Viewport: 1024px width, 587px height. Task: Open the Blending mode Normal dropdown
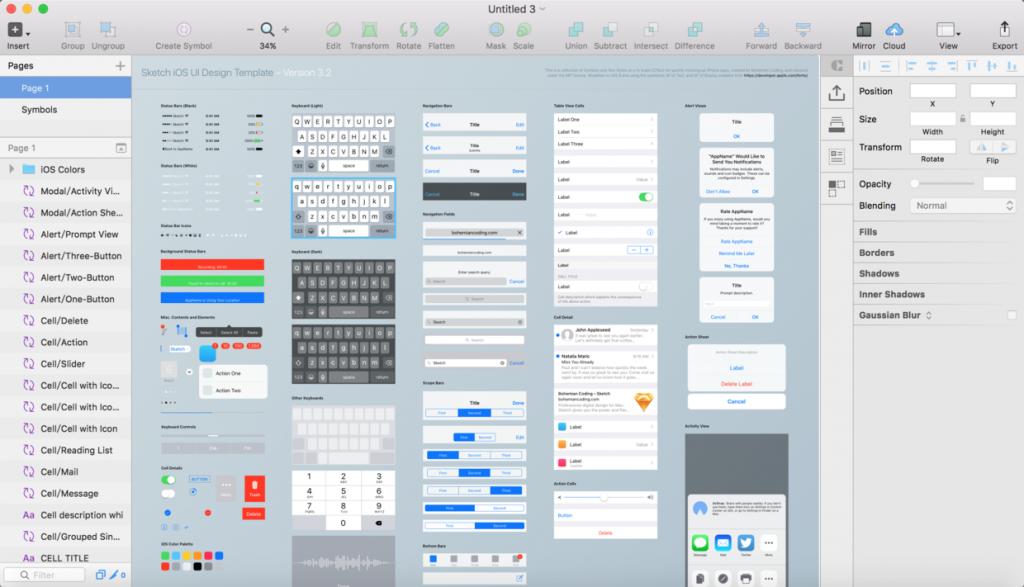click(962, 205)
